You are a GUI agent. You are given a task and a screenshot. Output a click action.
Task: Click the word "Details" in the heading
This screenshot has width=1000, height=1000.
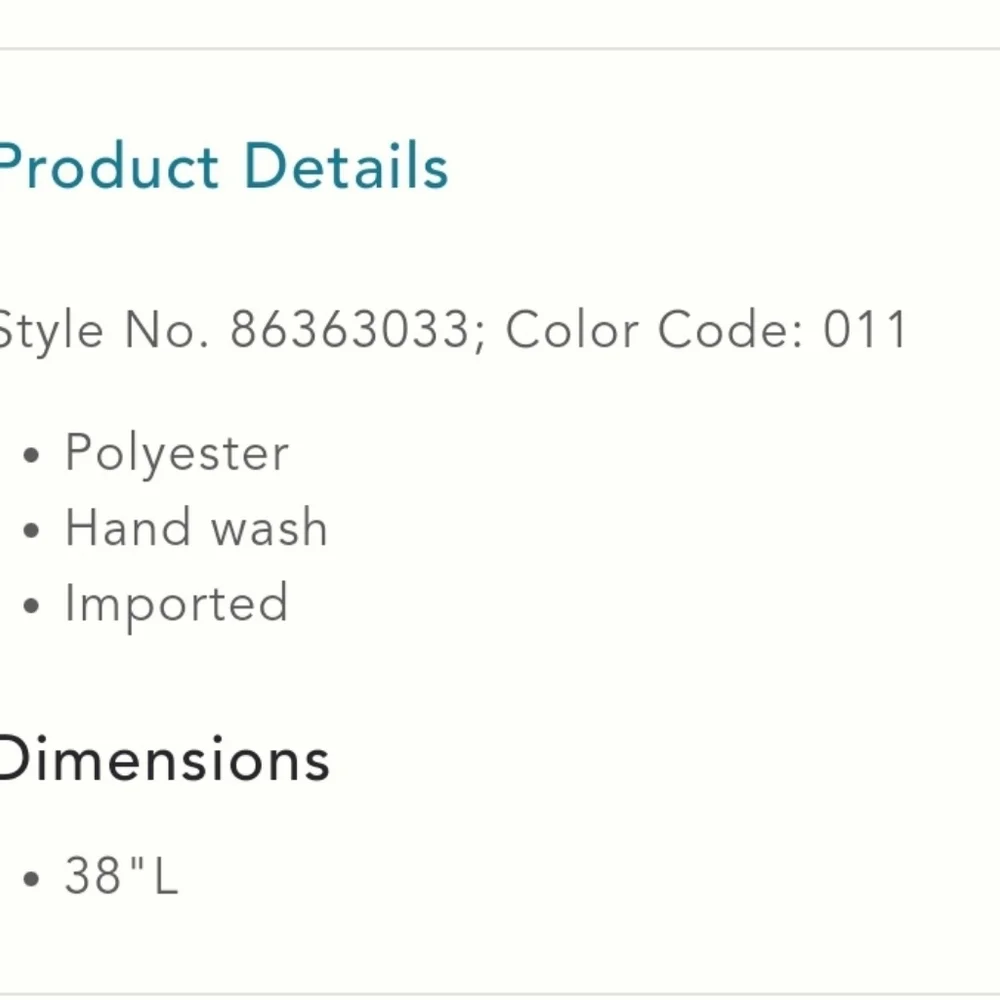tap(346, 167)
